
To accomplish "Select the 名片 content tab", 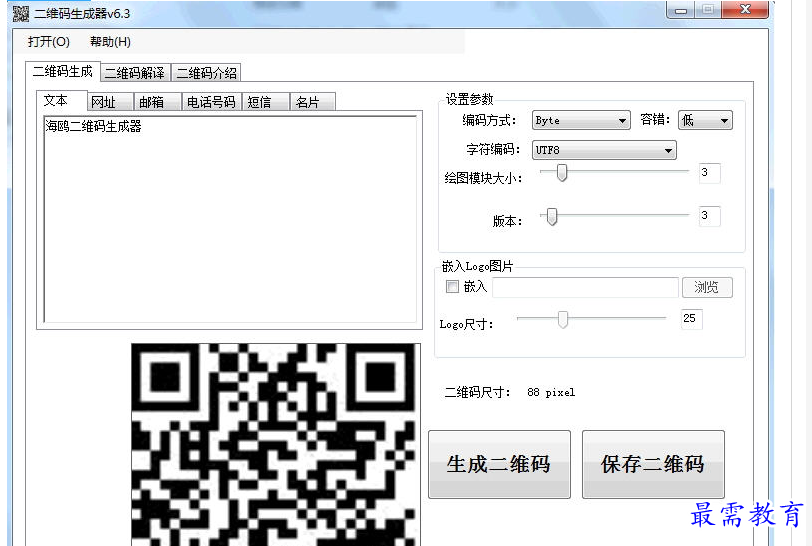I will click(x=313, y=102).
